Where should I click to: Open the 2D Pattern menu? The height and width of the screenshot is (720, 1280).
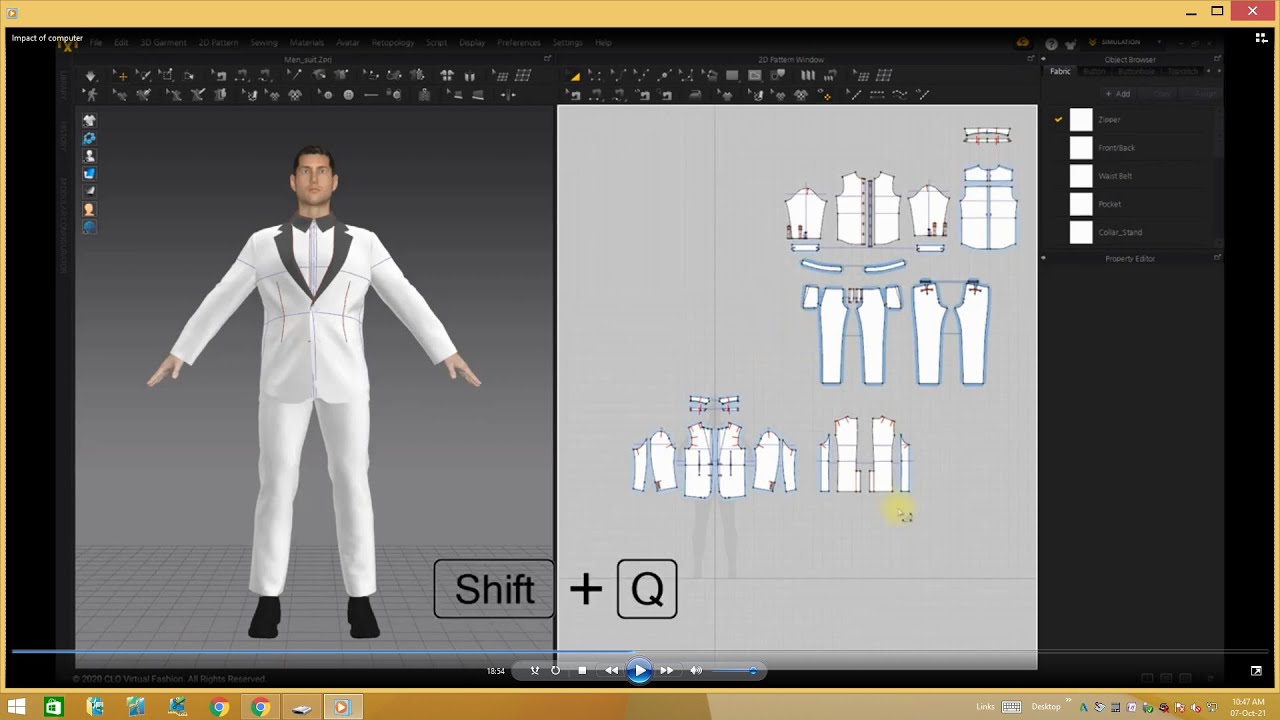218,43
